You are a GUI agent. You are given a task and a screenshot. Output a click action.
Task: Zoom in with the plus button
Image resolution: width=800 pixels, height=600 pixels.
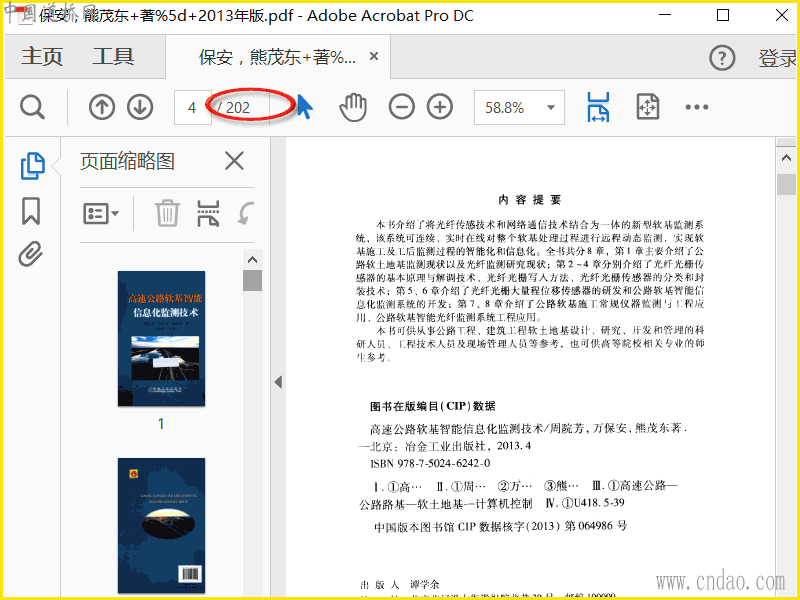pos(440,107)
